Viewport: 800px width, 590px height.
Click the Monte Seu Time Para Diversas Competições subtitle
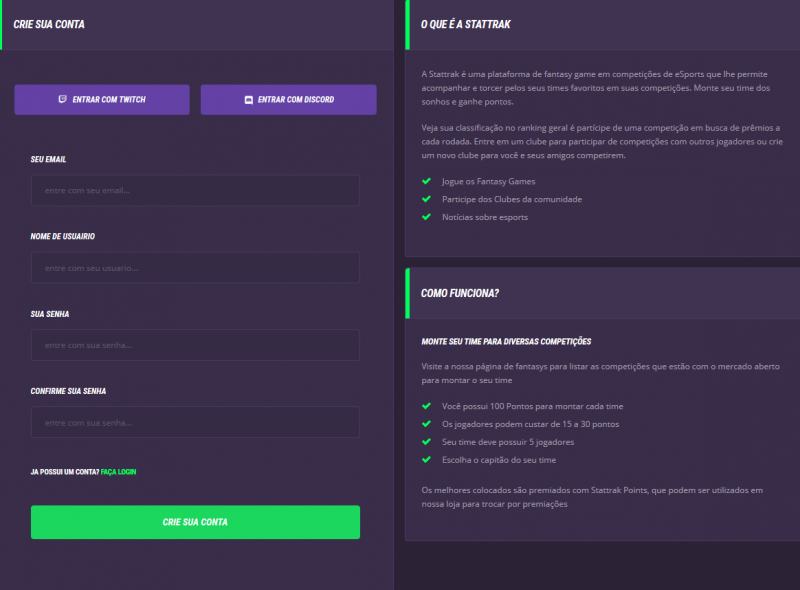[507, 342]
